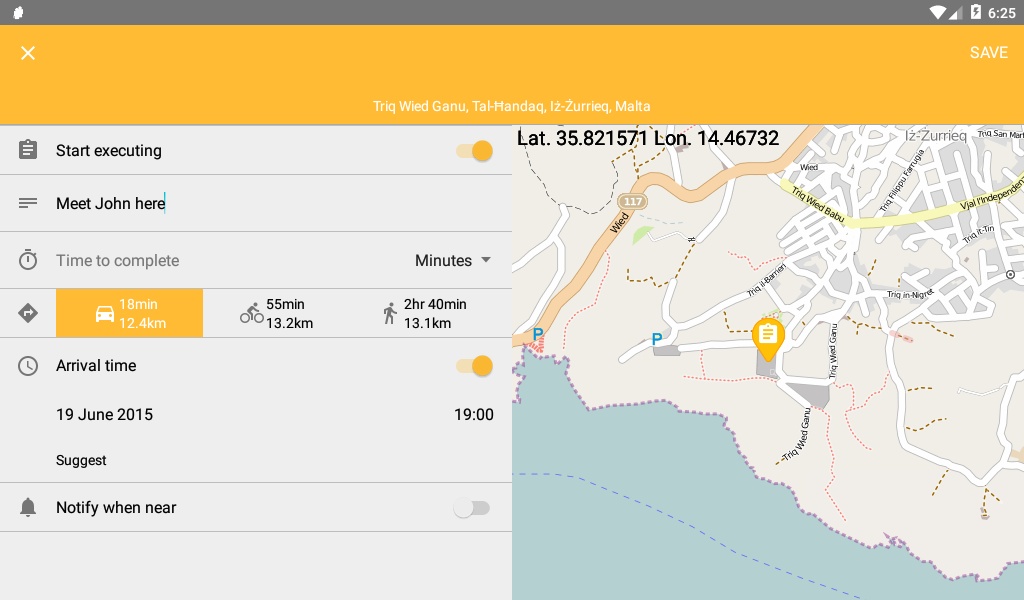Viewport: 1024px width, 600px height.
Task: Click the Wi-Fi signal icon in status bar
Action: point(938,12)
